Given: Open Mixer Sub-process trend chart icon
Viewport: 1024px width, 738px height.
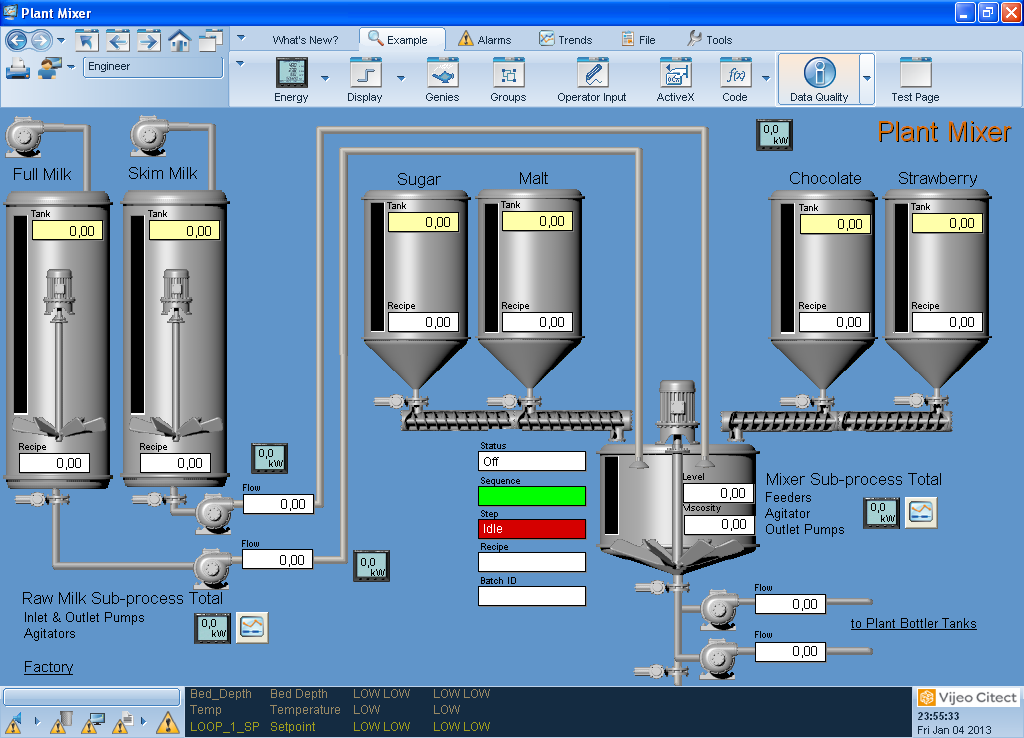Looking at the screenshot, I should coord(921,513).
